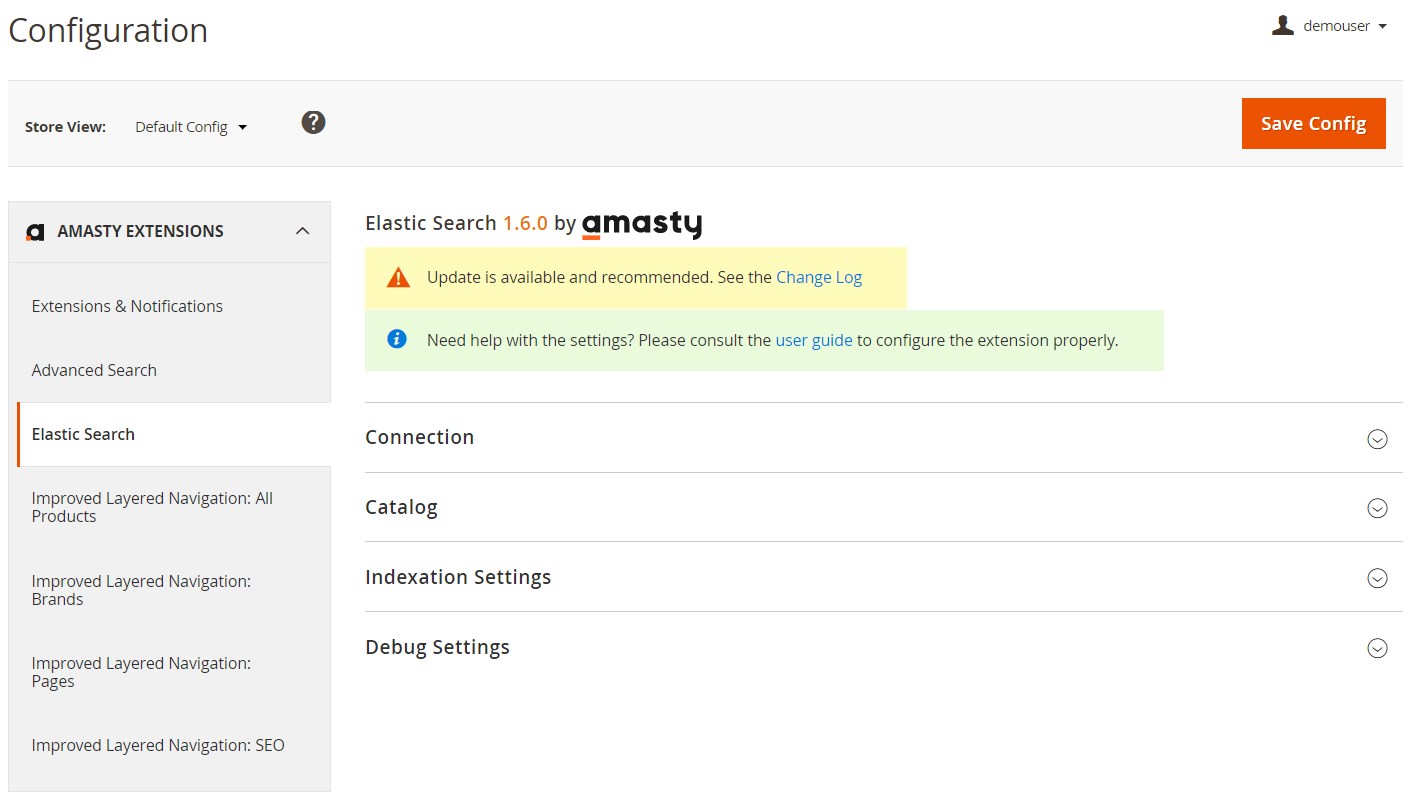Open the Store View dropdown

tap(190, 126)
